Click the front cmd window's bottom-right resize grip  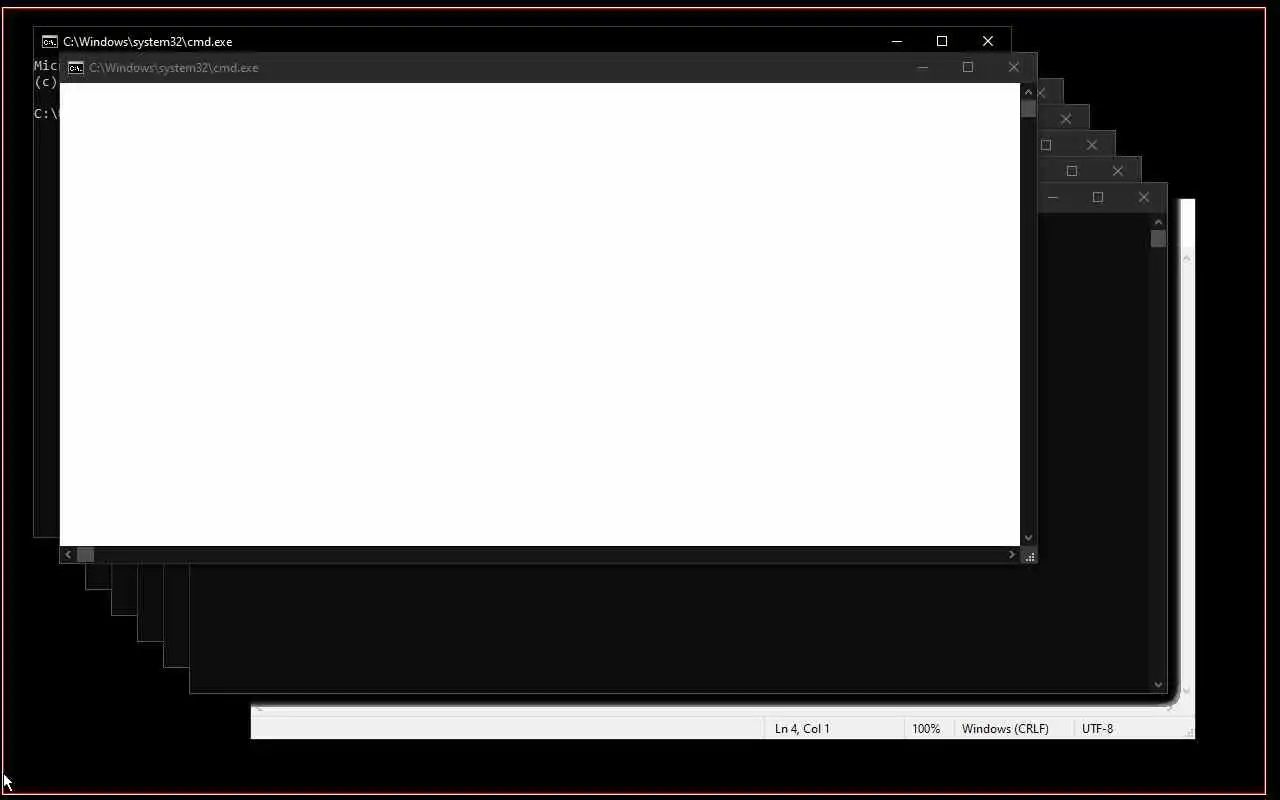(x=1029, y=555)
